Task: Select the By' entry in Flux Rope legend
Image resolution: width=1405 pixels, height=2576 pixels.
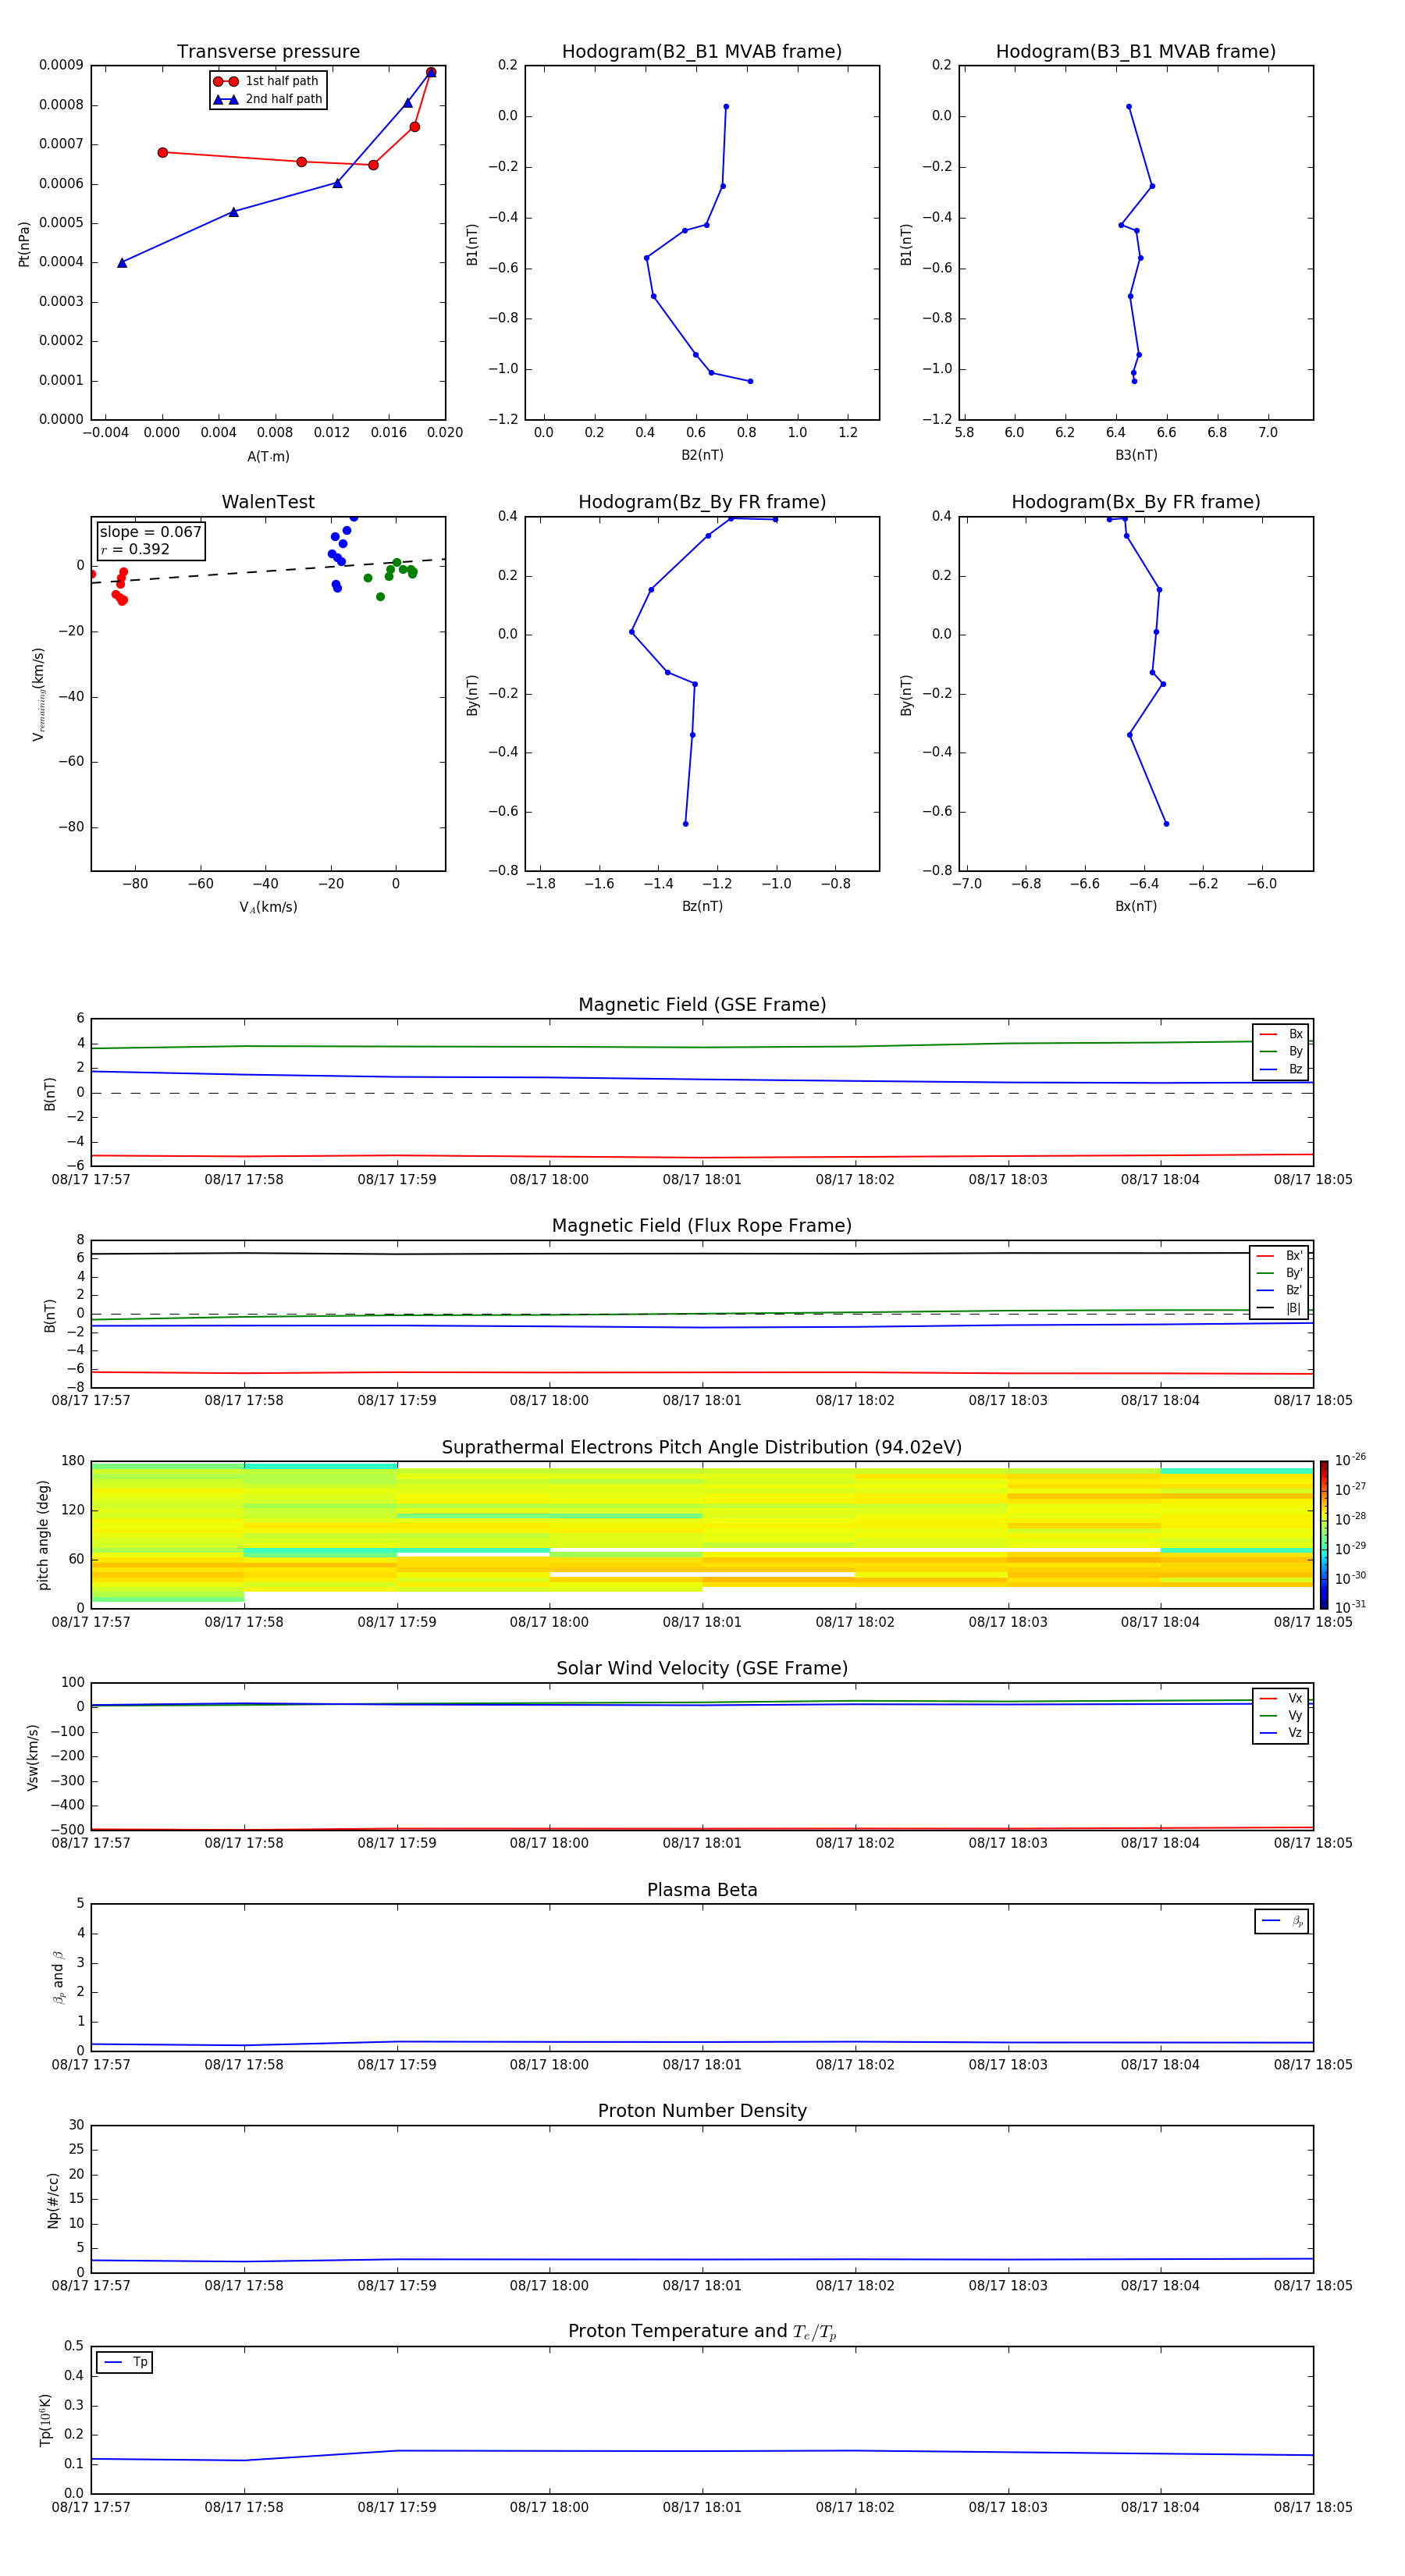Action: (x=1279, y=1273)
